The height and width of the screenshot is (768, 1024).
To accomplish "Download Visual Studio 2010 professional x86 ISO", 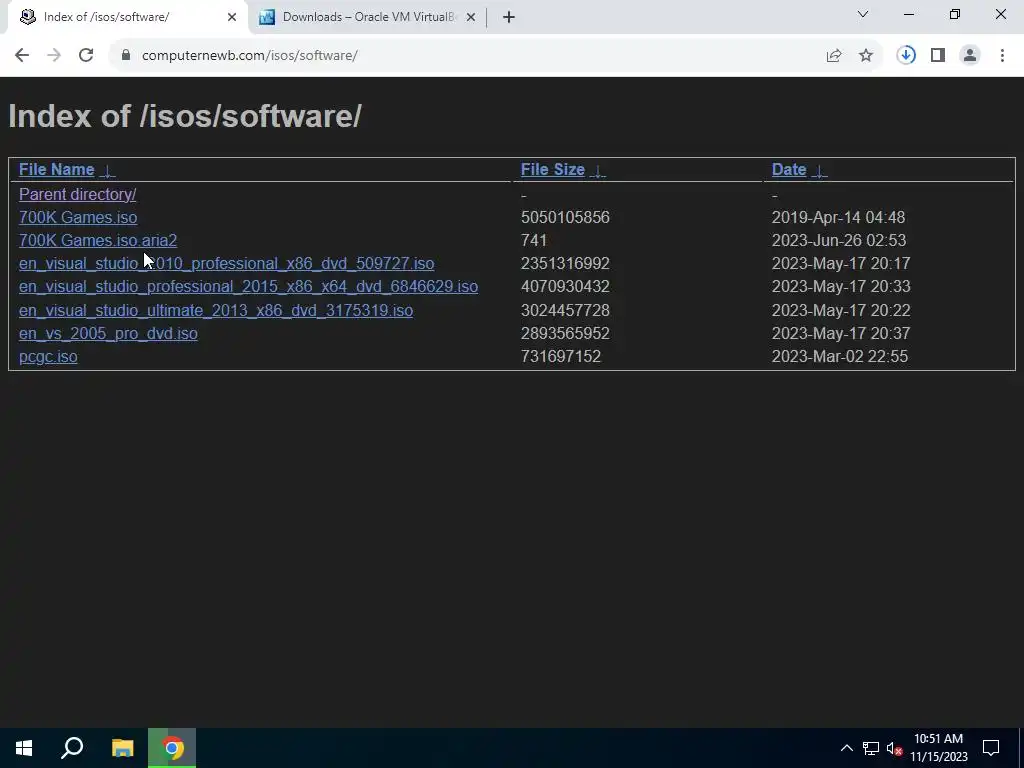I will [x=226, y=264].
